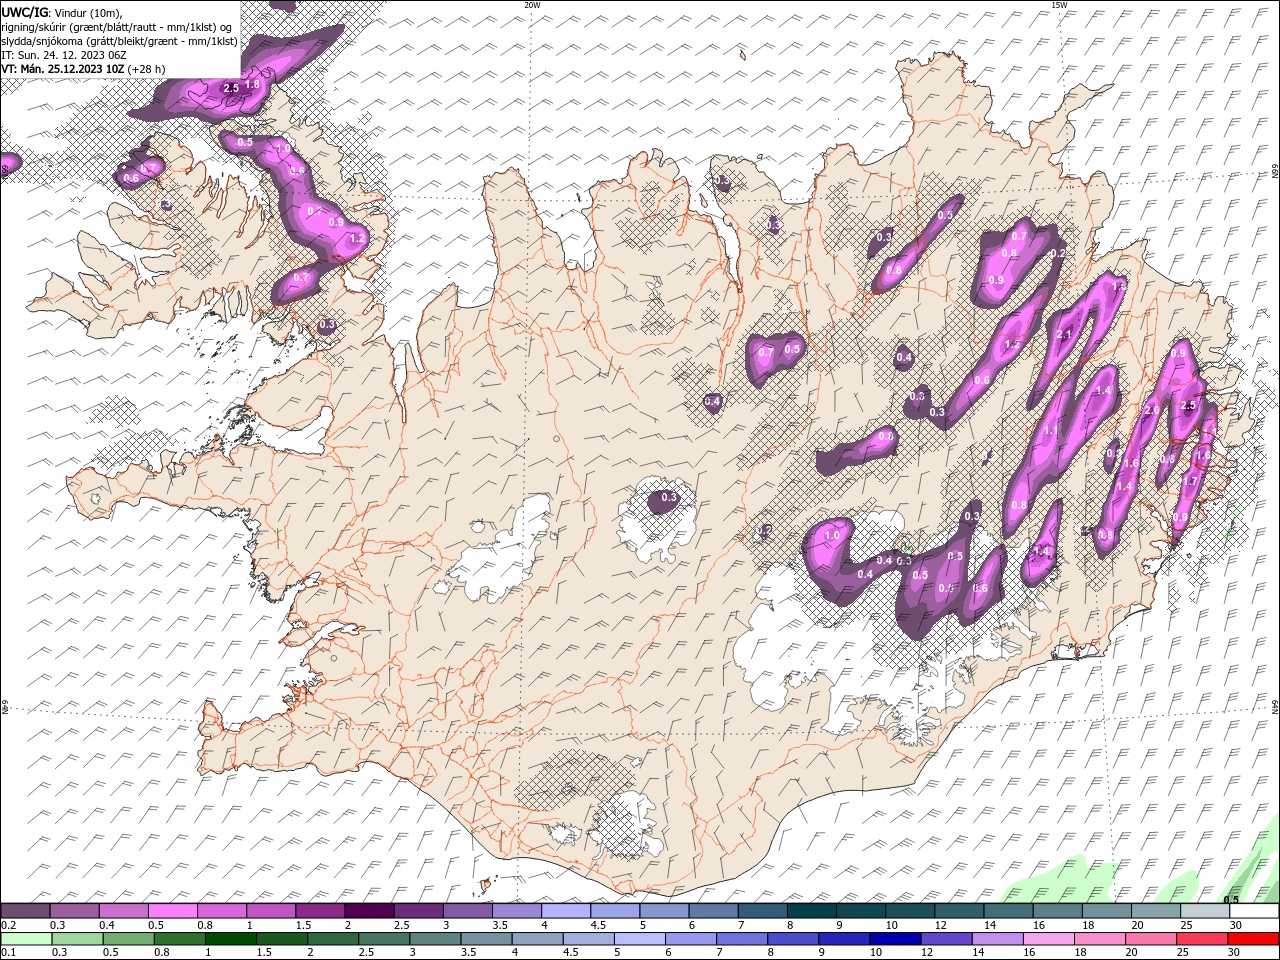Click the 20W longitude label
The image size is (1280, 960).
click(532, 5)
